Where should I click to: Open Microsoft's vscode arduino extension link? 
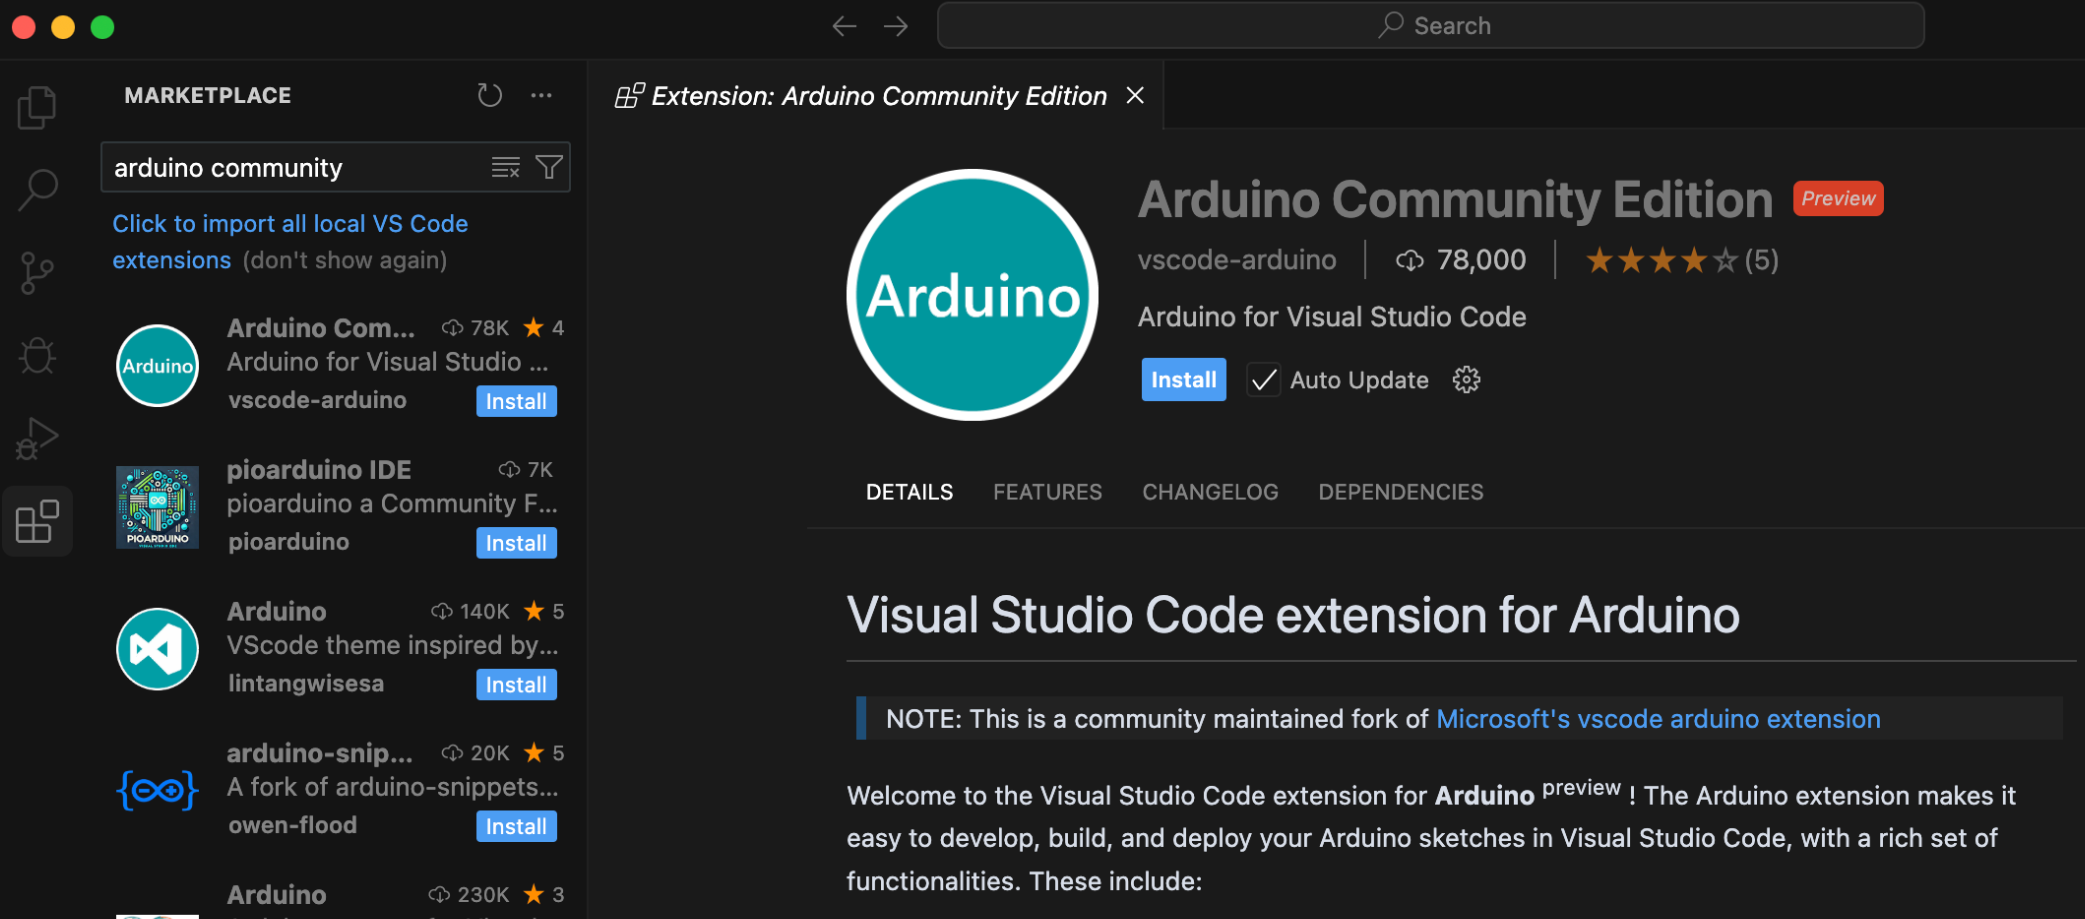[x=1658, y=719]
